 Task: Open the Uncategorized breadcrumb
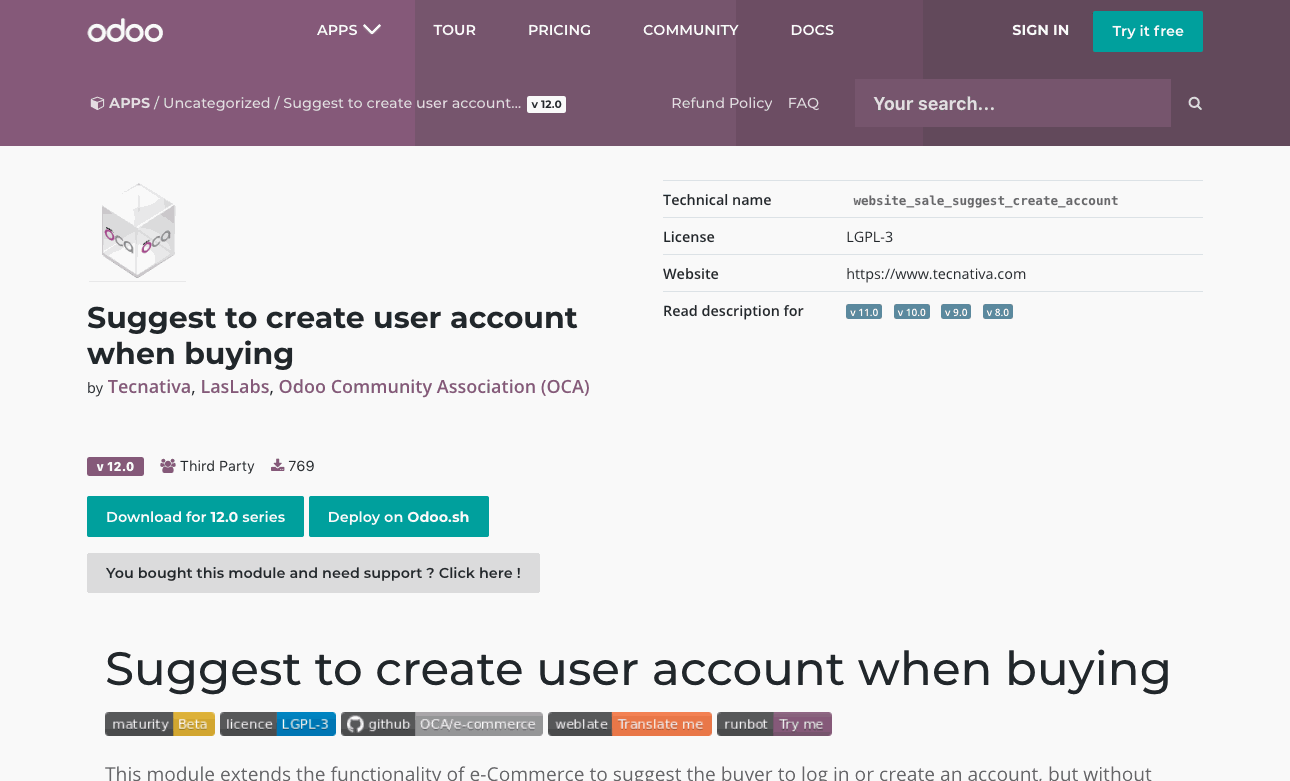click(x=217, y=103)
